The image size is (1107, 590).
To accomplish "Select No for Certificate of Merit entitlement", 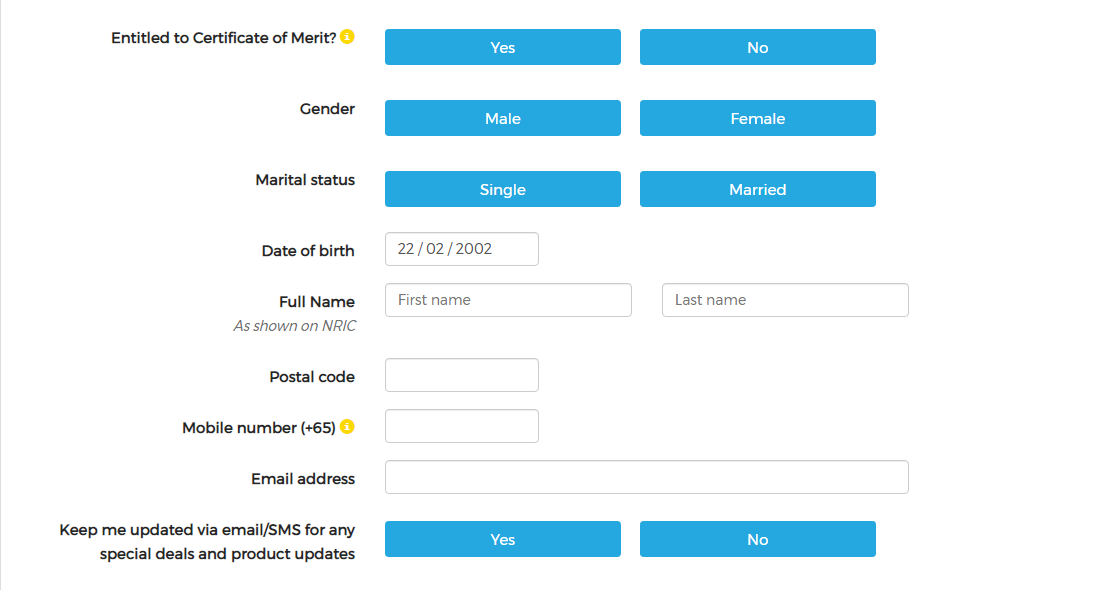I will [x=758, y=47].
